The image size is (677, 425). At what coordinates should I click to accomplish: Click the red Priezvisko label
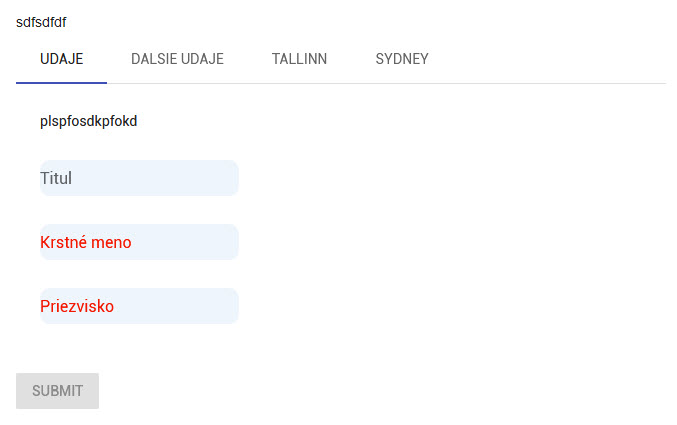coord(77,306)
